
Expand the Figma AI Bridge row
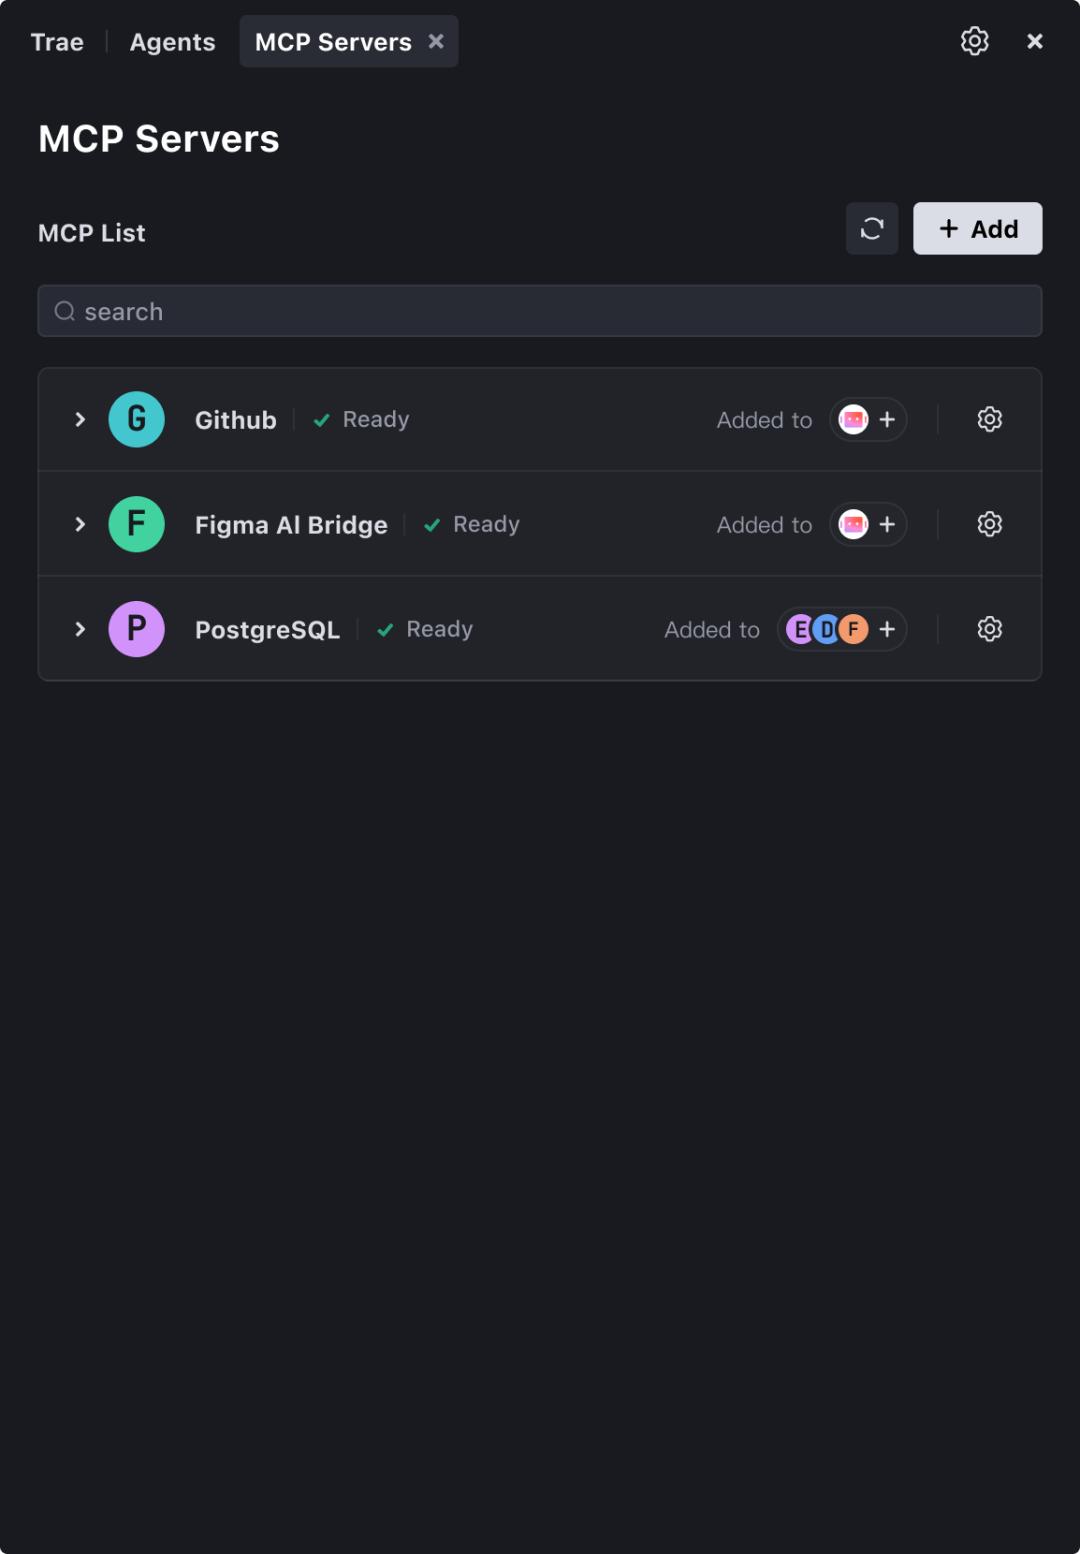point(80,524)
